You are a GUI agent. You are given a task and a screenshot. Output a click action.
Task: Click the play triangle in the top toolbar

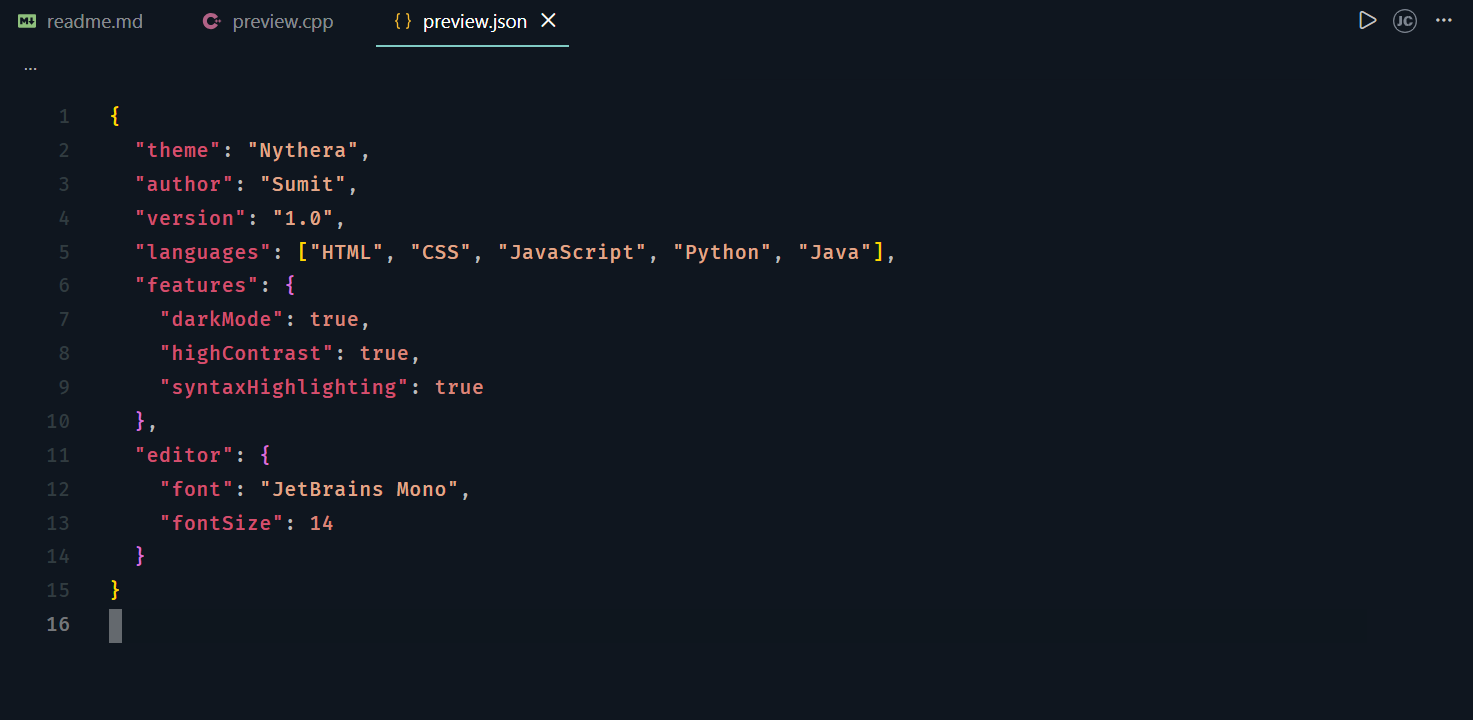[x=1367, y=20]
